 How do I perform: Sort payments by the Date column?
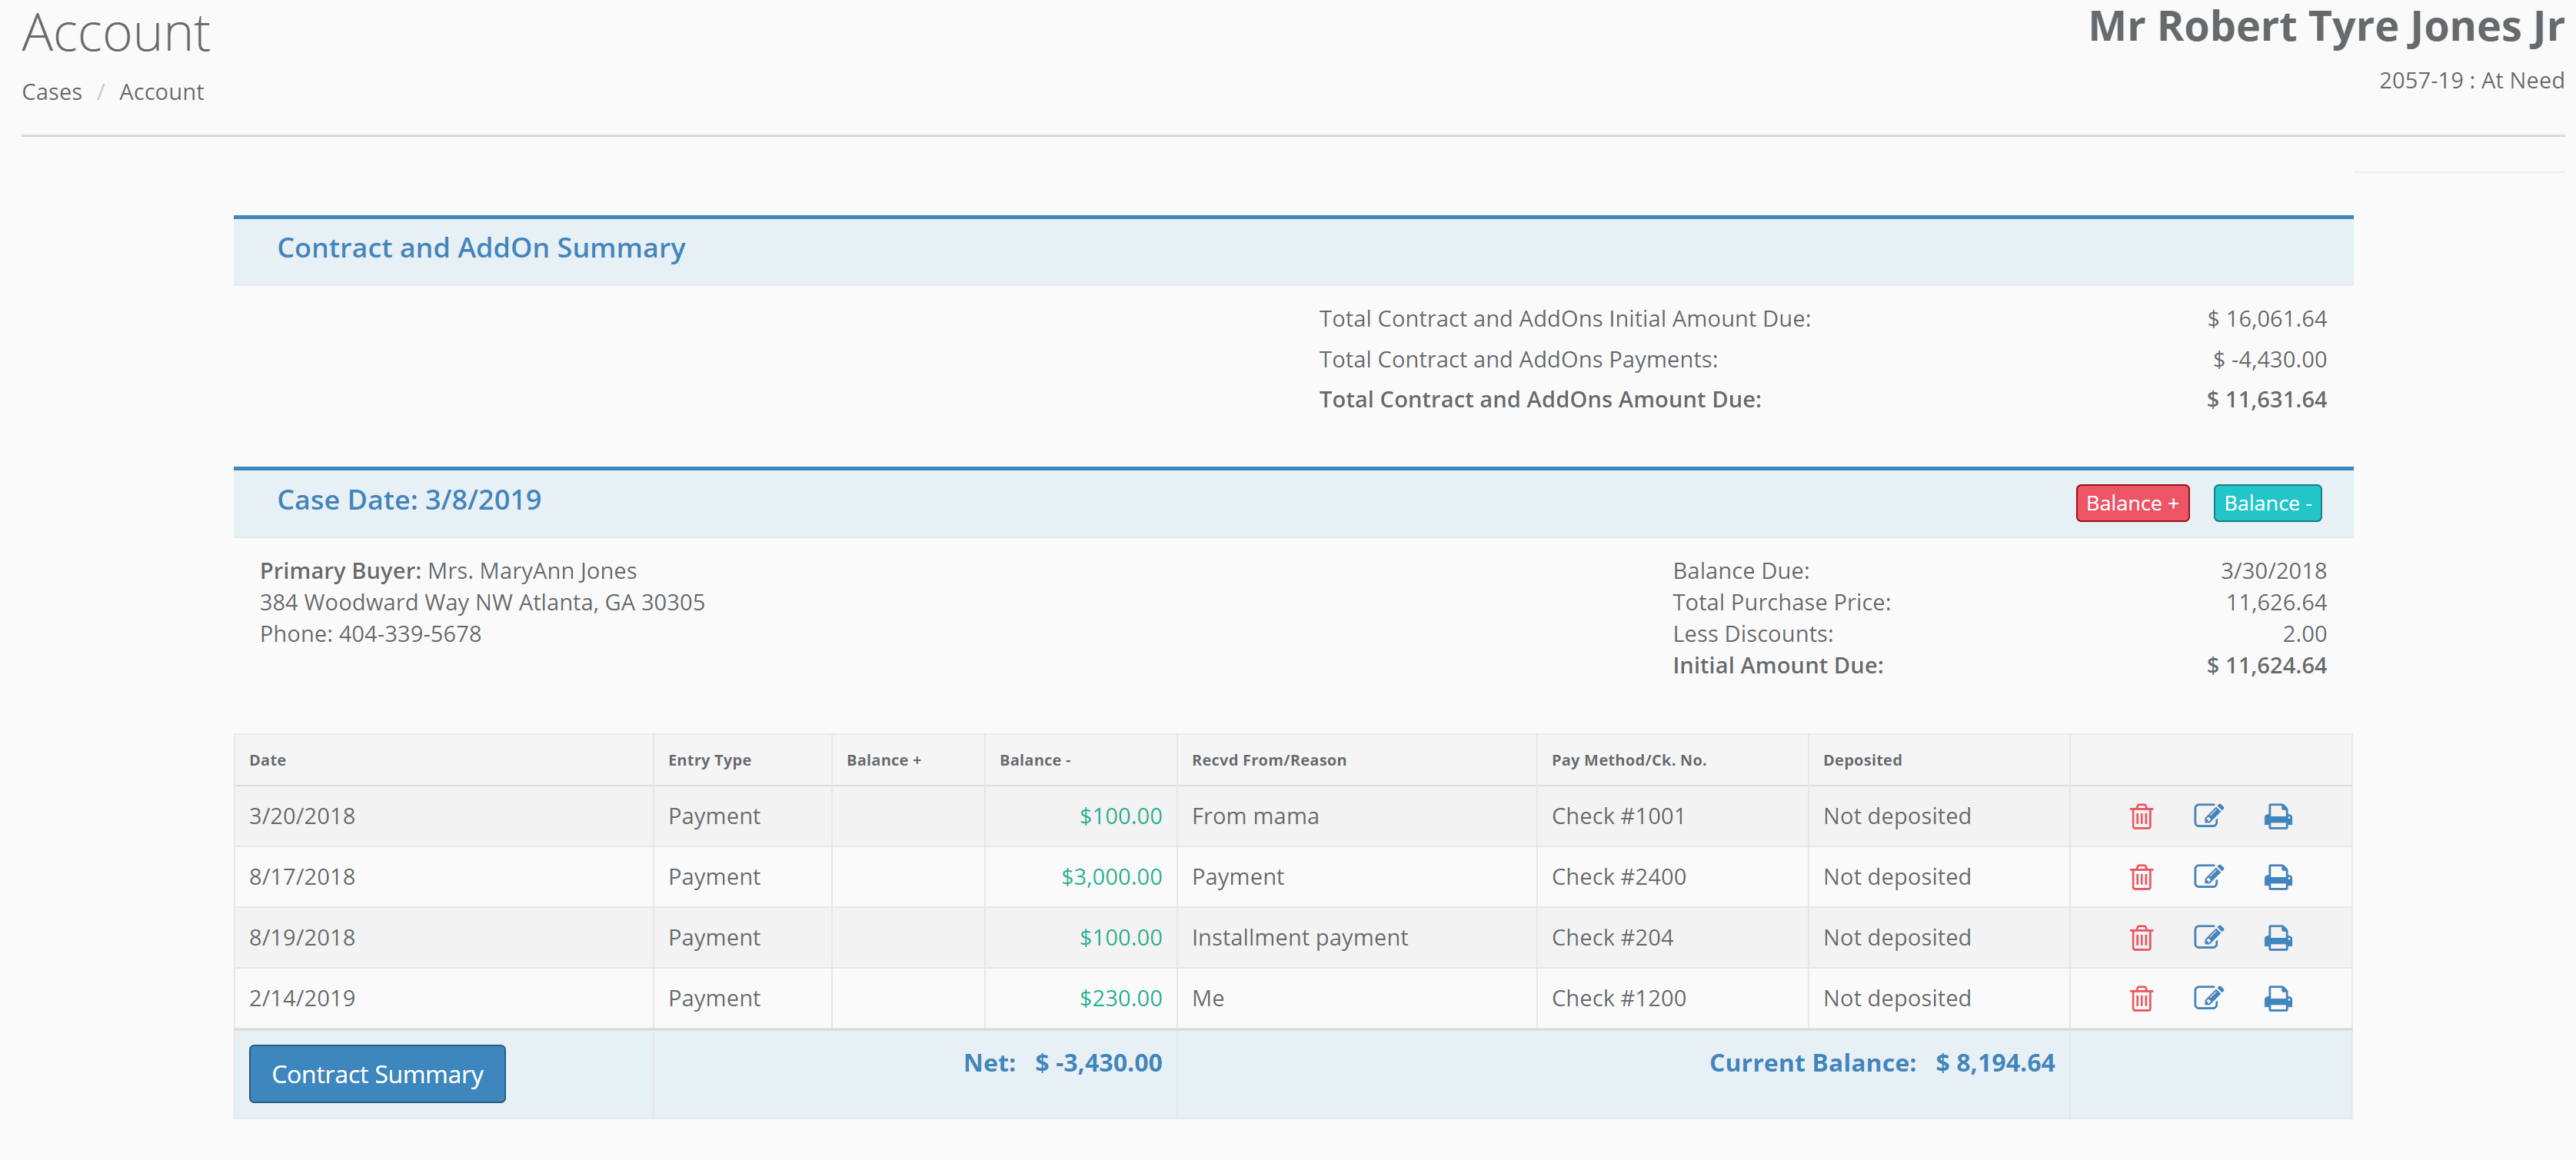click(267, 760)
